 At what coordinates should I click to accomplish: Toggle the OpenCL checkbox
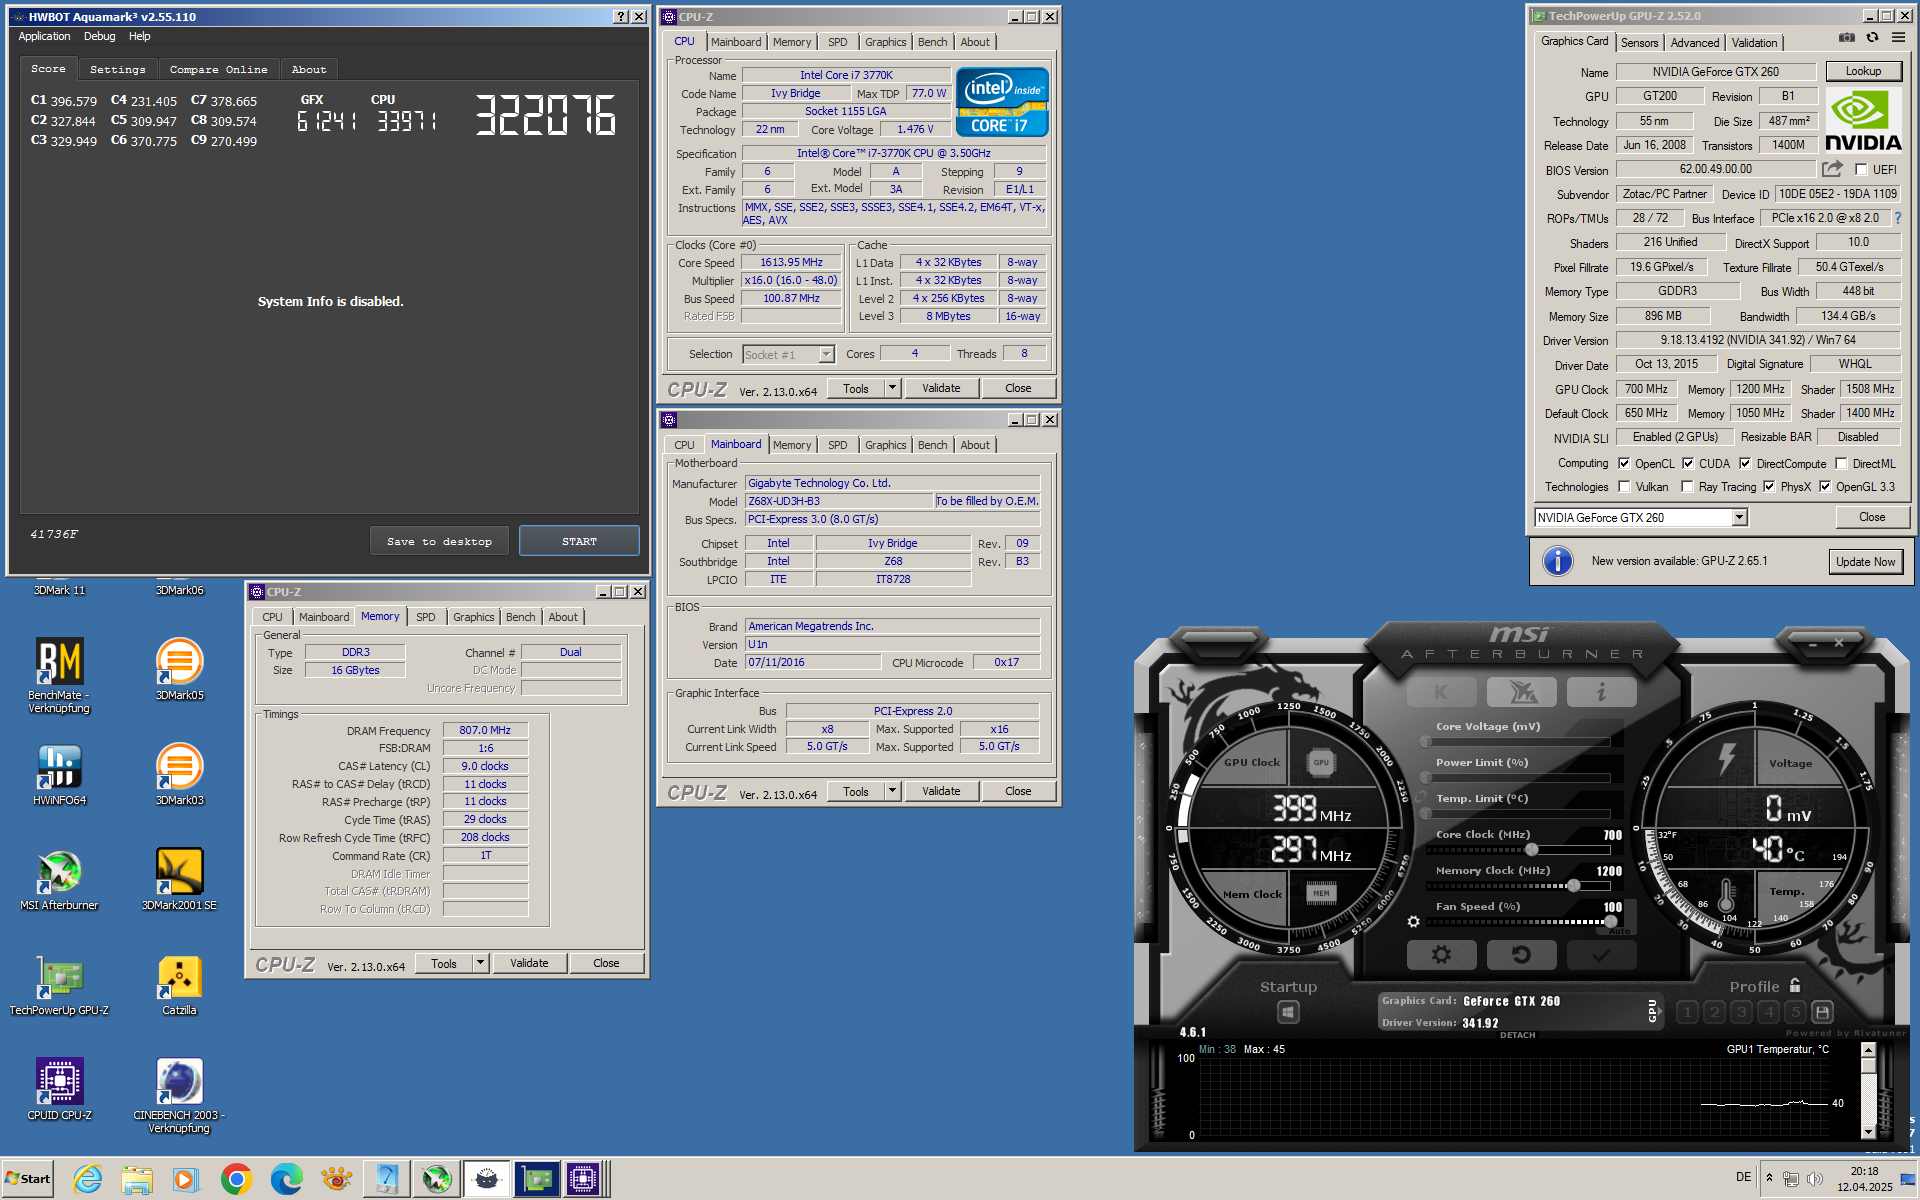click(1624, 464)
